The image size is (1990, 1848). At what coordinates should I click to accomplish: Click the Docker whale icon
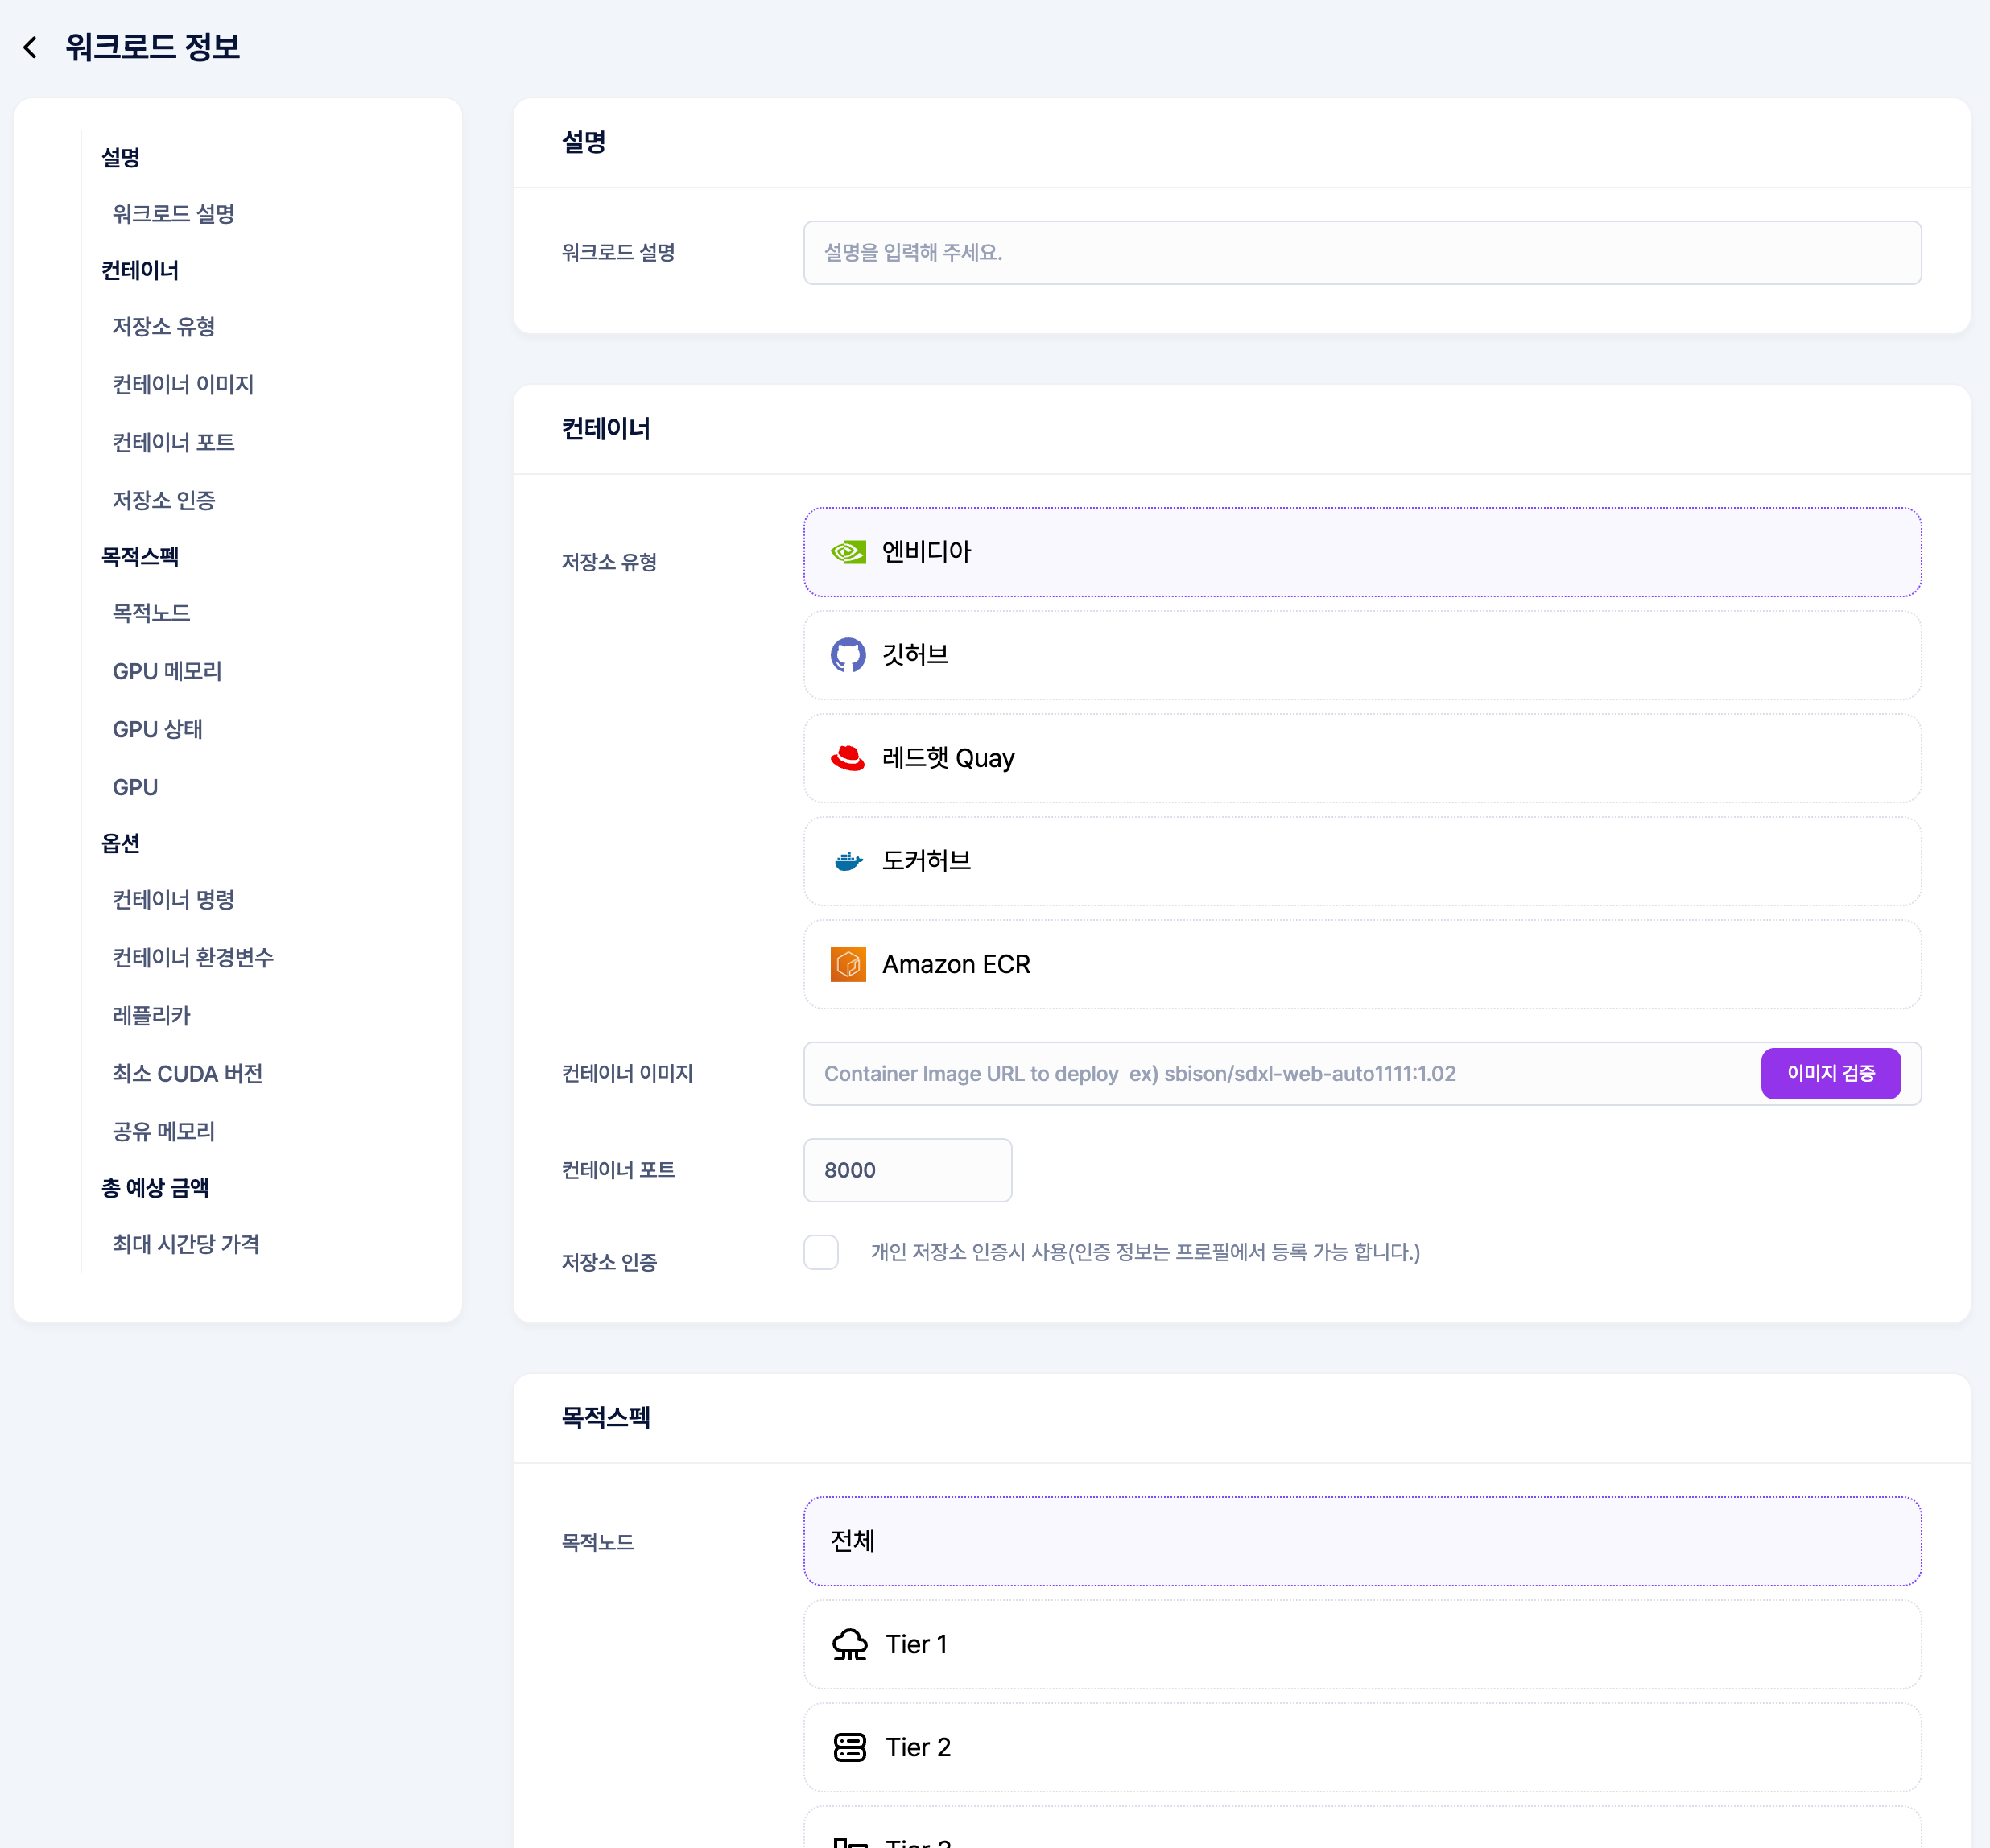pos(848,861)
